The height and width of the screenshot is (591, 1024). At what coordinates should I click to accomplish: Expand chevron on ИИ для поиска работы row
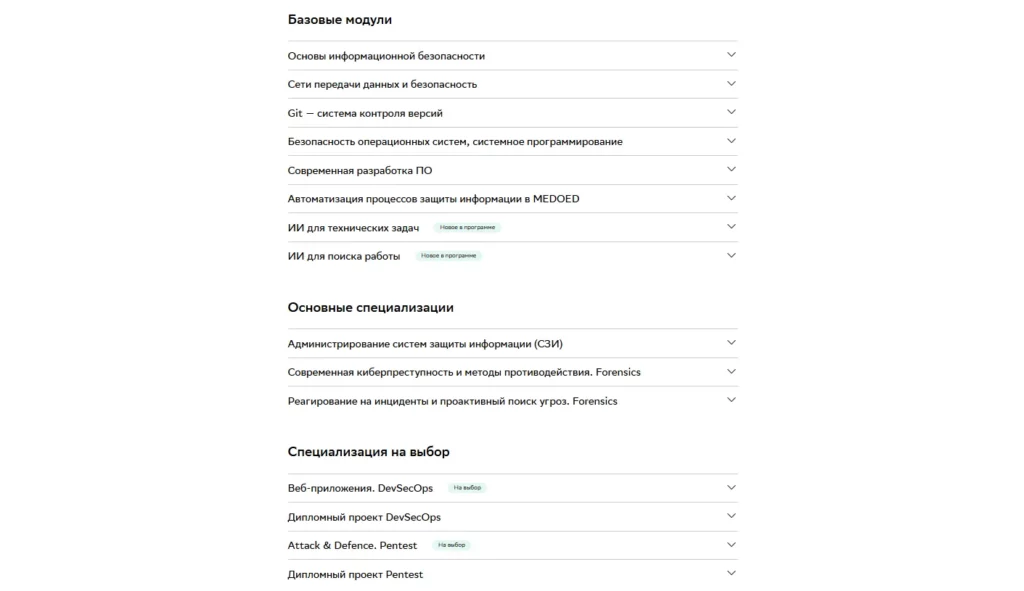tap(731, 255)
